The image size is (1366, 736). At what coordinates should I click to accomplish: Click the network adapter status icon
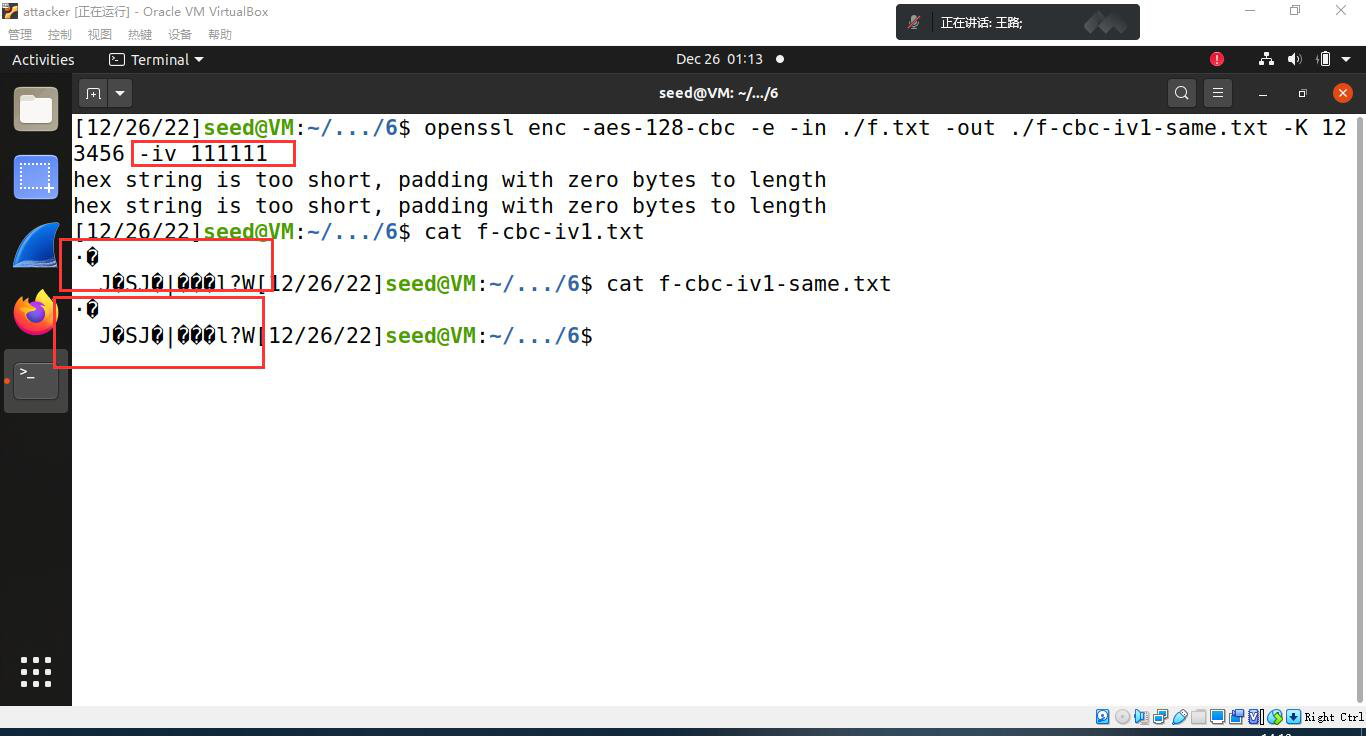(1160, 717)
